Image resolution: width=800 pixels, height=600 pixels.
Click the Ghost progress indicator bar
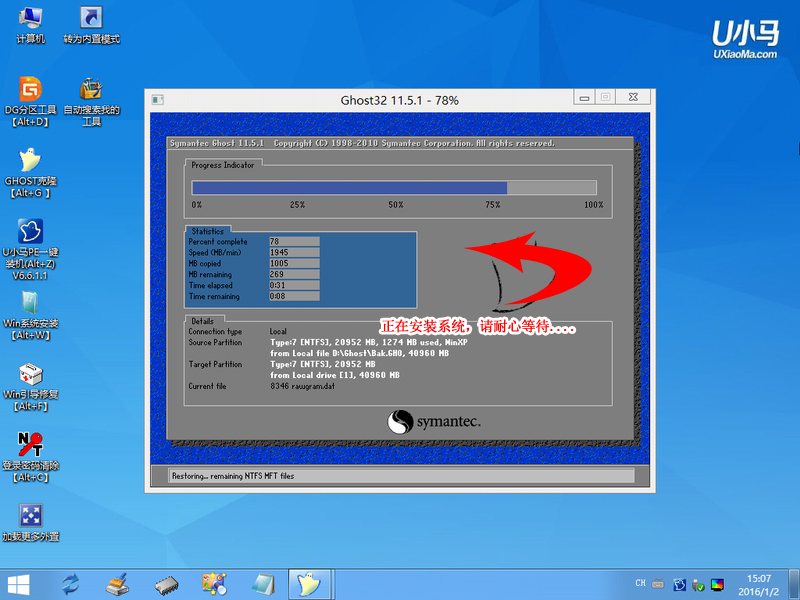pyautogui.click(x=394, y=187)
